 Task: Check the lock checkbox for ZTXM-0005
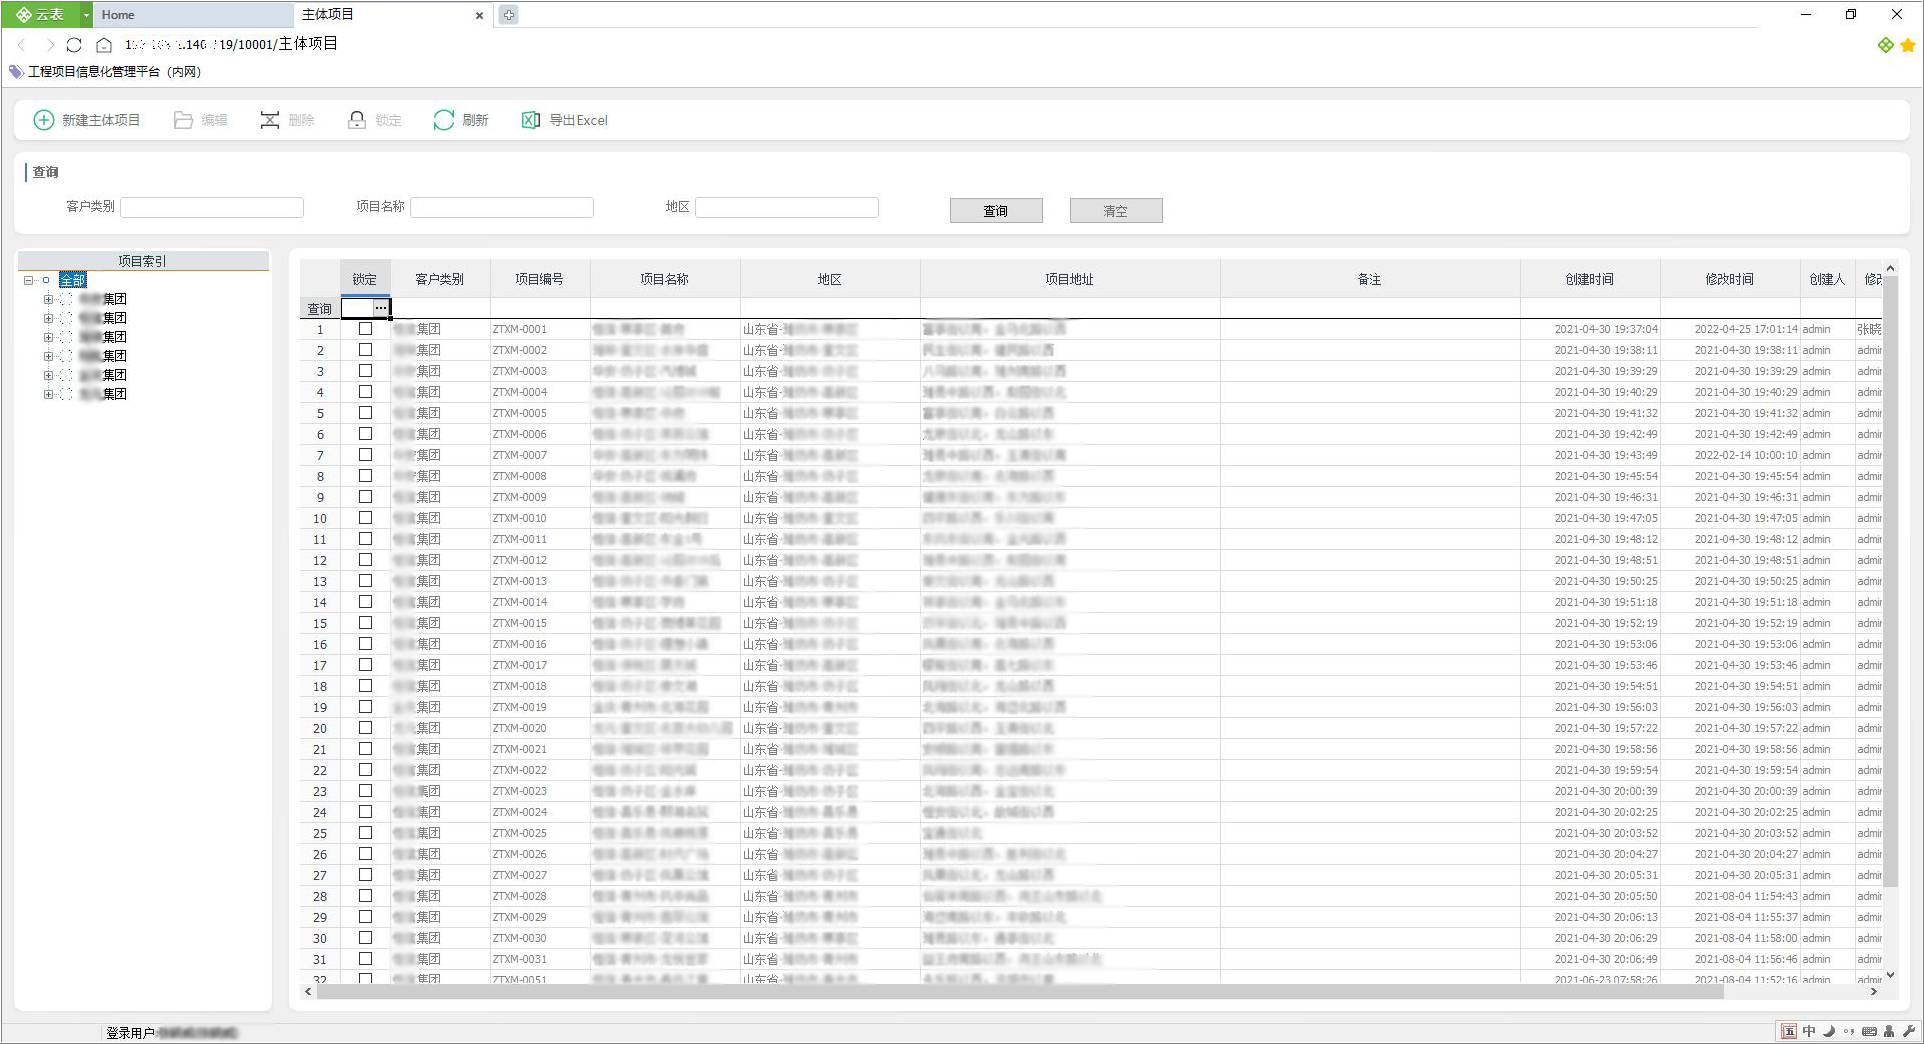click(x=365, y=413)
